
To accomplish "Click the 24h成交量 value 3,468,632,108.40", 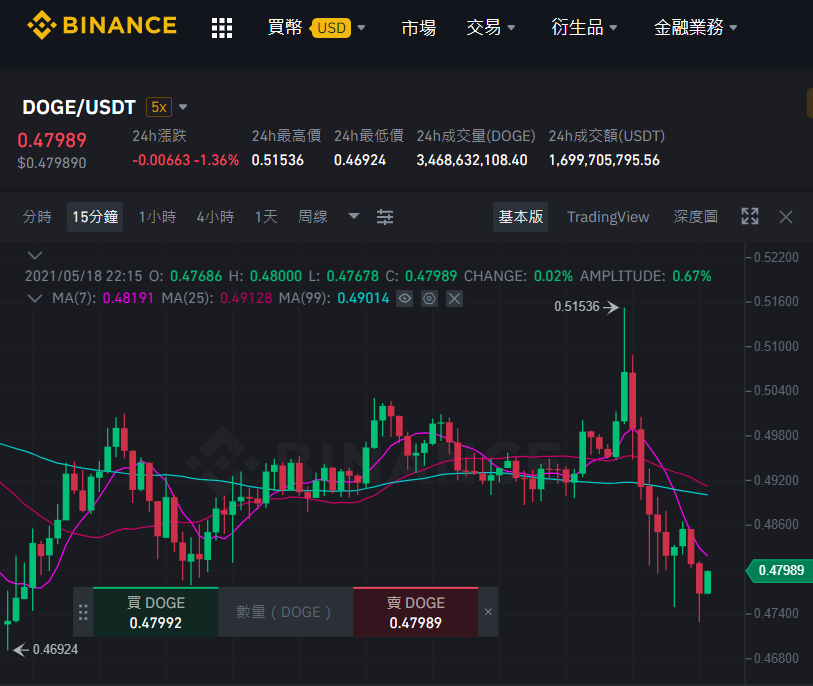I will click(472, 160).
